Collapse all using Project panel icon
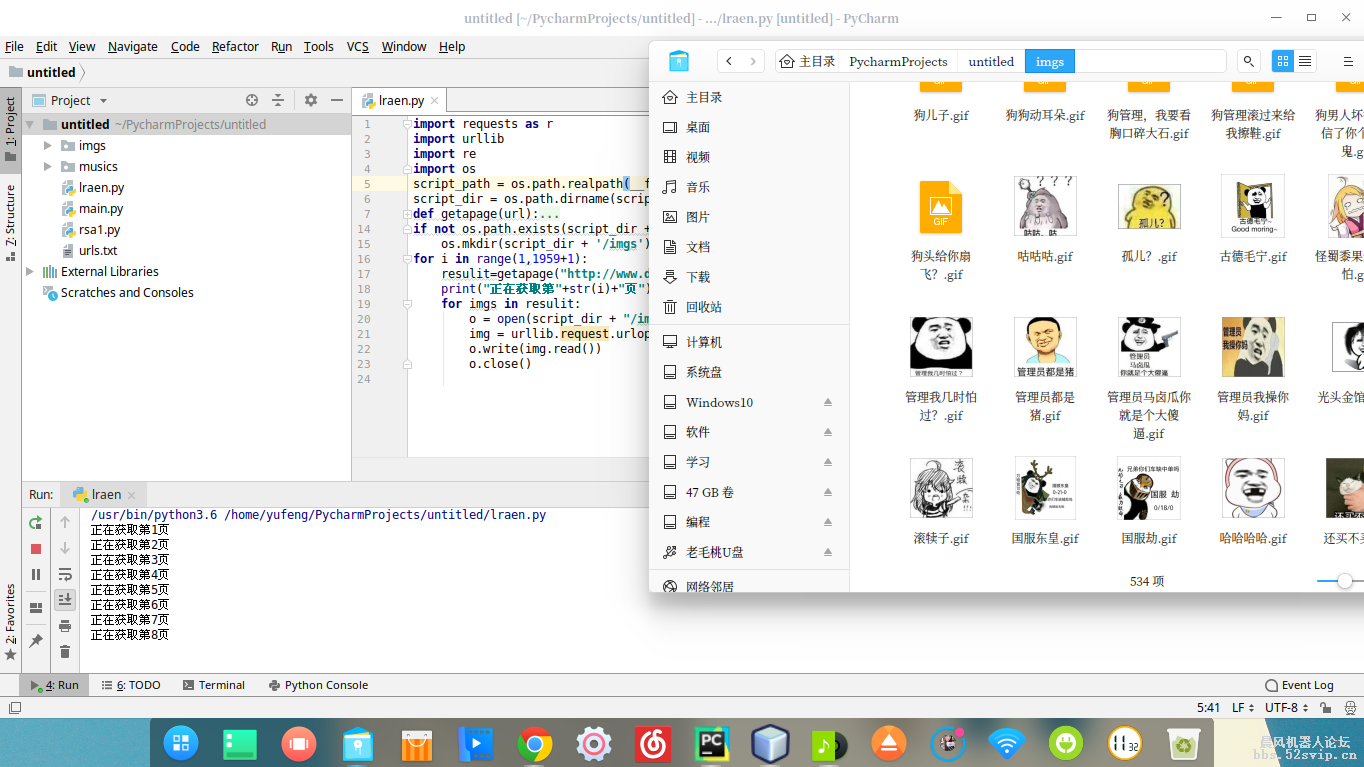 [x=278, y=100]
